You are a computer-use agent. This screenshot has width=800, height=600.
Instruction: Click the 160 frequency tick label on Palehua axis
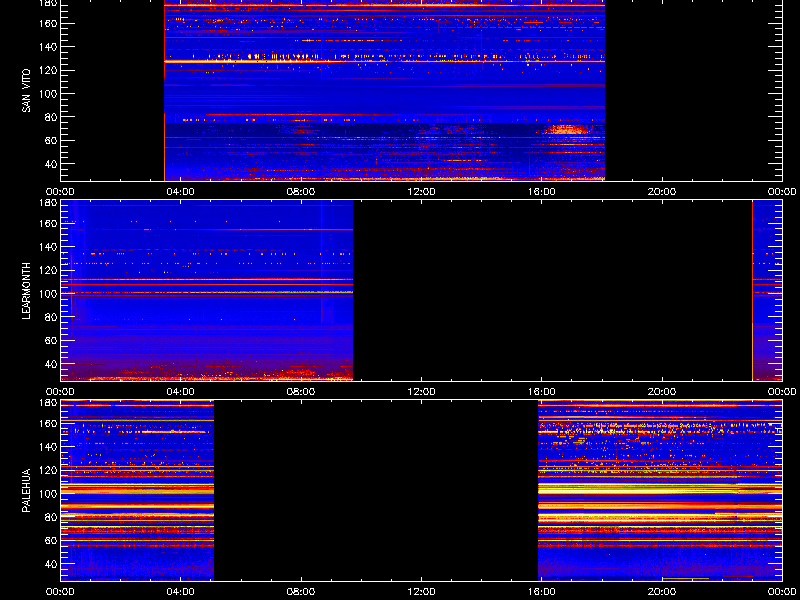[x=49, y=423]
